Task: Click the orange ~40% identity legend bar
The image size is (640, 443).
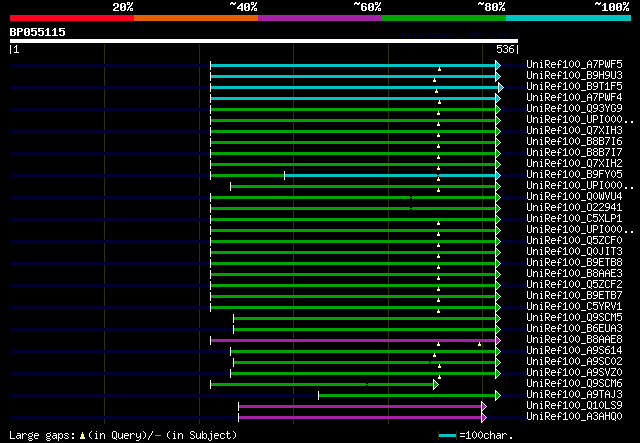Action: (x=196, y=18)
